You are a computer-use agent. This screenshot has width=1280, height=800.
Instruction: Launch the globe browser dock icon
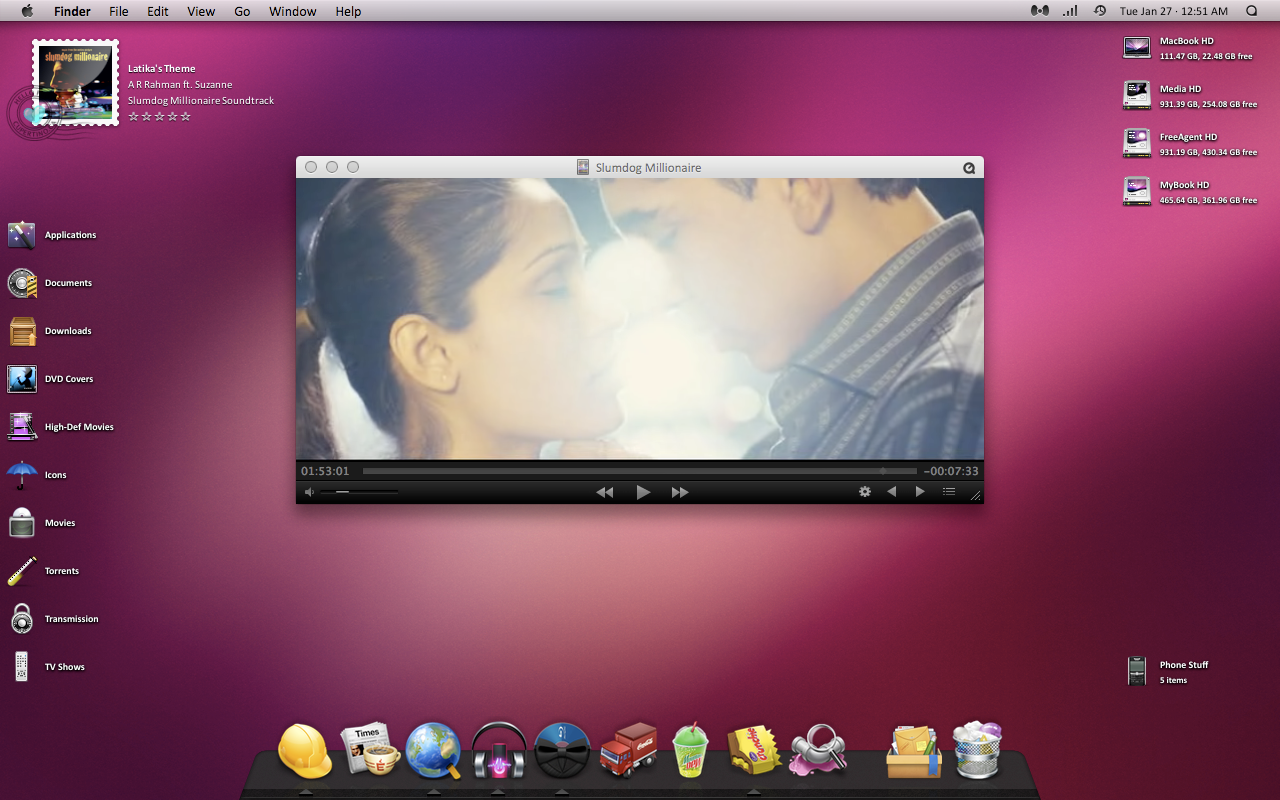point(434,751)
